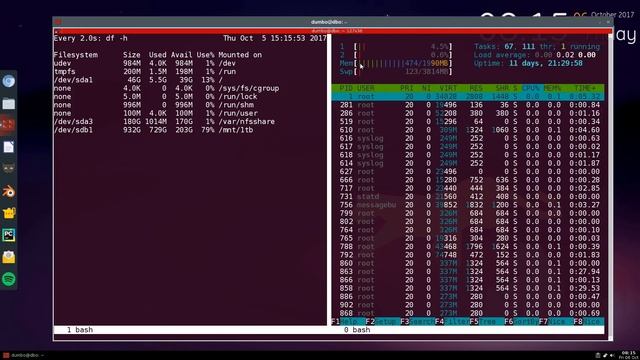Select statd process row PID 731
This screenshot has height=360, width=640.
[x=468, y=197]
